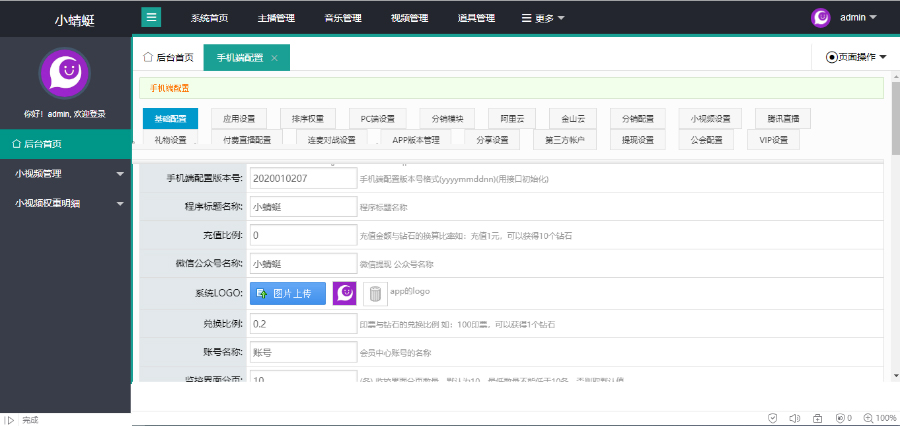Open the admin user dropdown
This screenshot has height=426, width=900.
858,17
